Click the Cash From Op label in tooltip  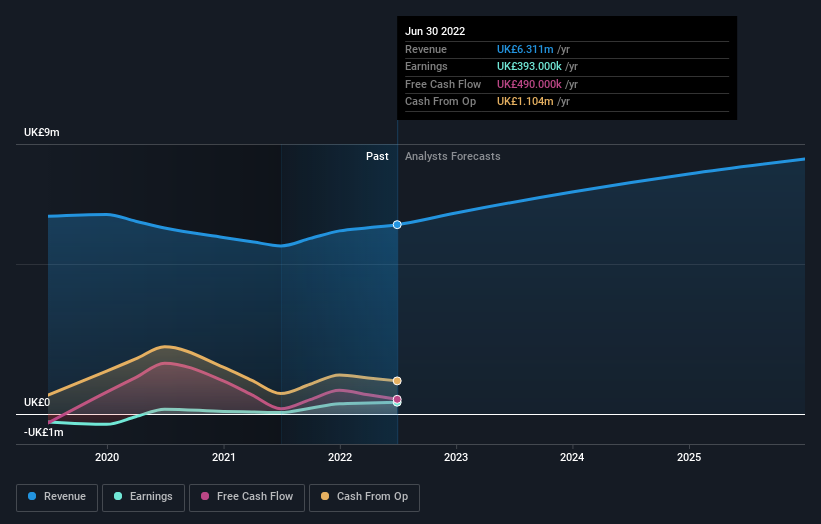[440, 102]
